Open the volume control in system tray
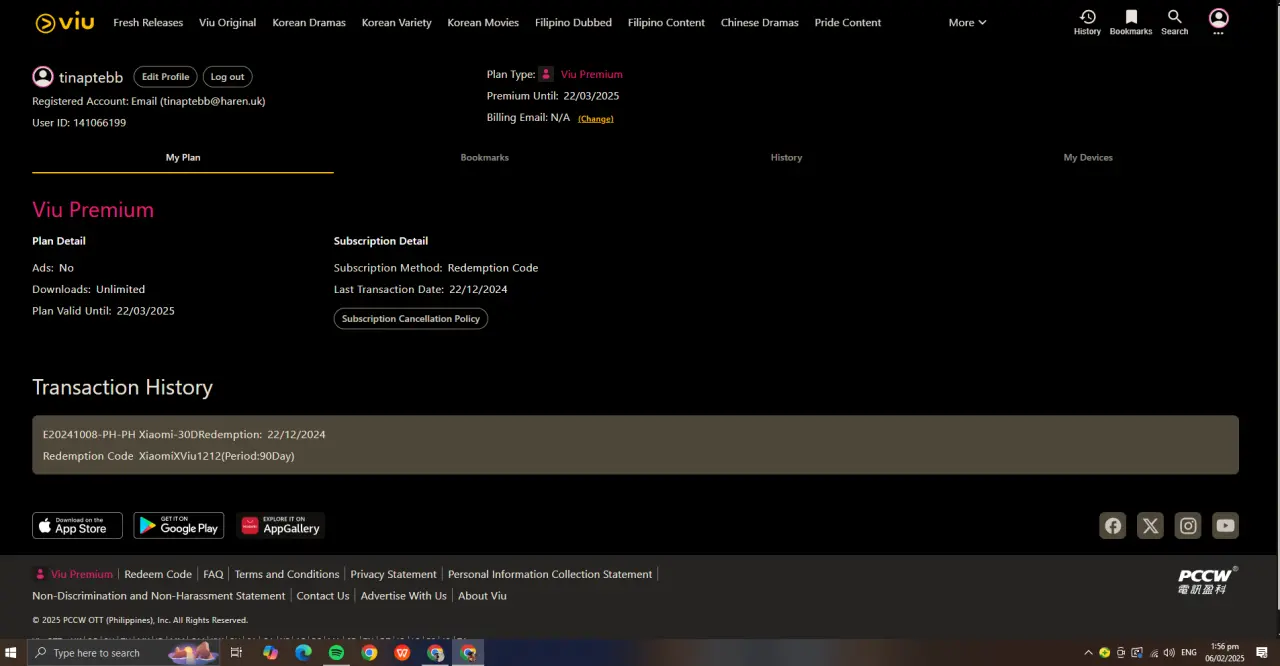Image resolution: width=1280 pixels, height=666 pixels. (1169, 653)
